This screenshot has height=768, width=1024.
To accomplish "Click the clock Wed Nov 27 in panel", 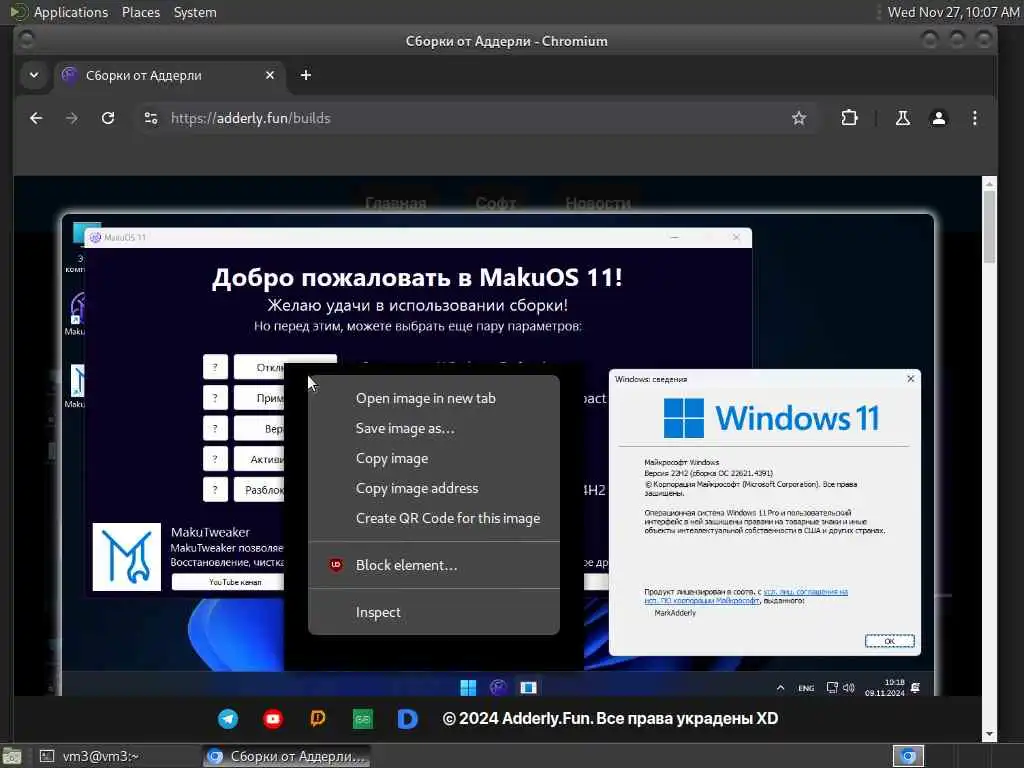I will (953, 12).
